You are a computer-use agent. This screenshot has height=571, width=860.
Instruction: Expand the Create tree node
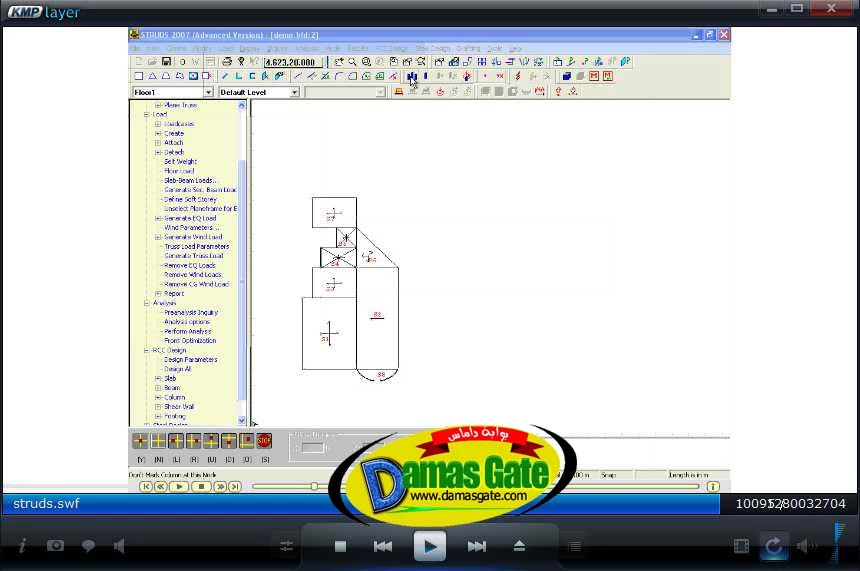158,133
